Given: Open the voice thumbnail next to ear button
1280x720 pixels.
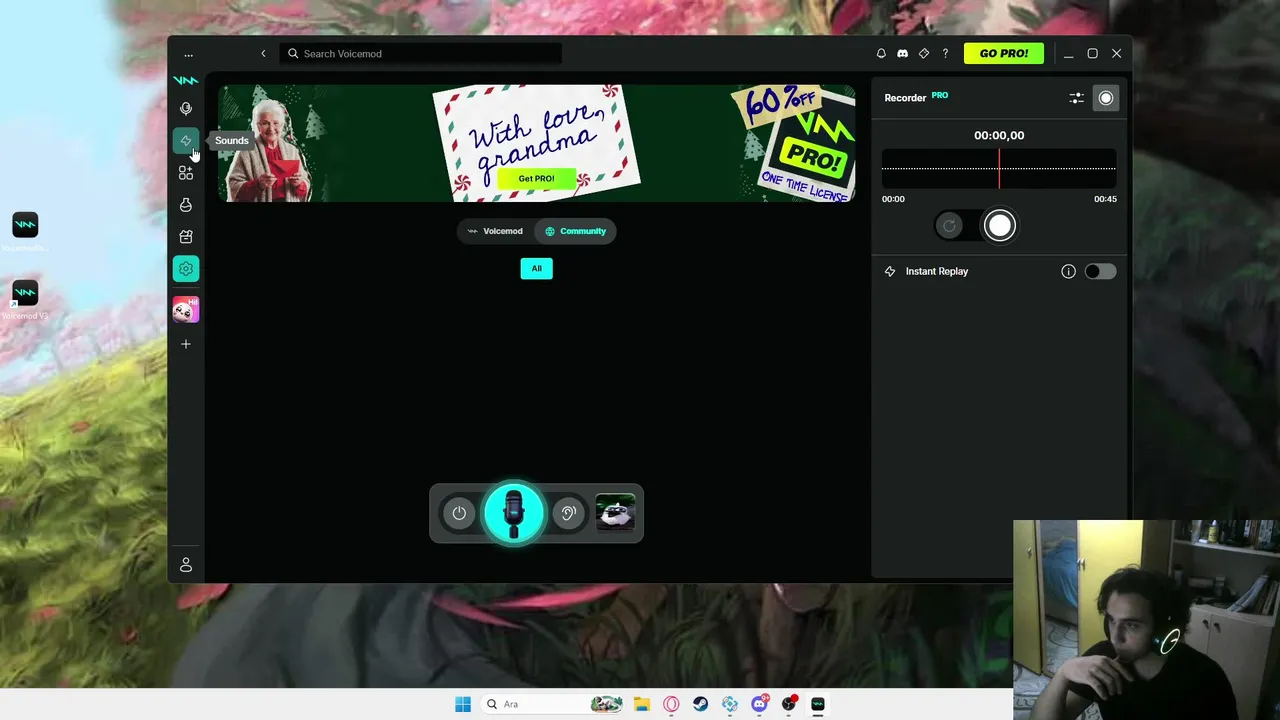Looking at the screenshot, I should coord(615,513).
